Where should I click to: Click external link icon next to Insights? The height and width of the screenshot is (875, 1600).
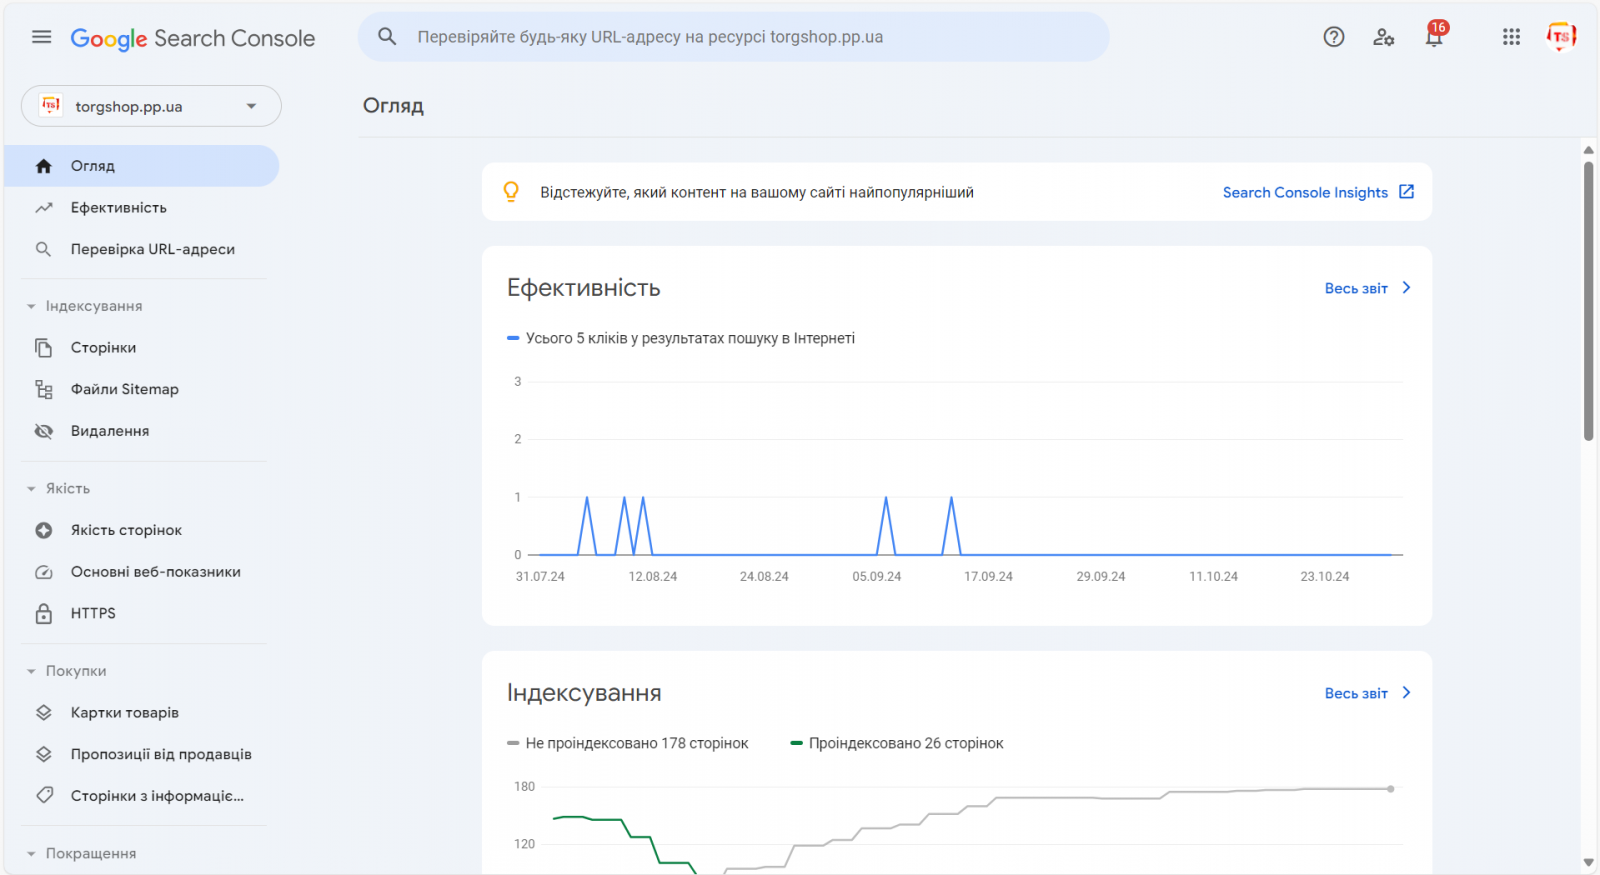pyautogui.click(x=1406, y=192)
